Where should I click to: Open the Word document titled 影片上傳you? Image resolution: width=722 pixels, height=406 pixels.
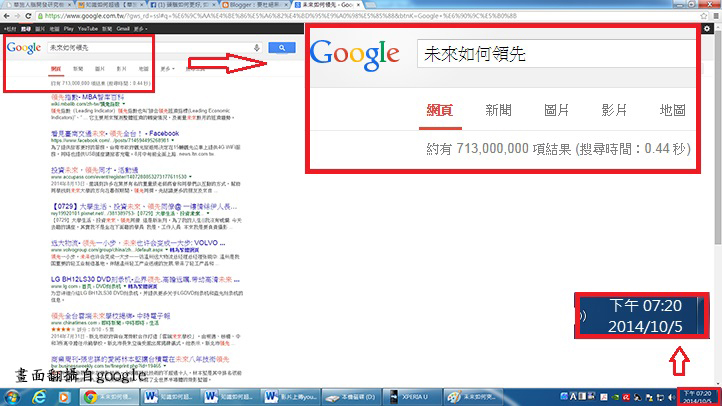click(x=291, y=396)
